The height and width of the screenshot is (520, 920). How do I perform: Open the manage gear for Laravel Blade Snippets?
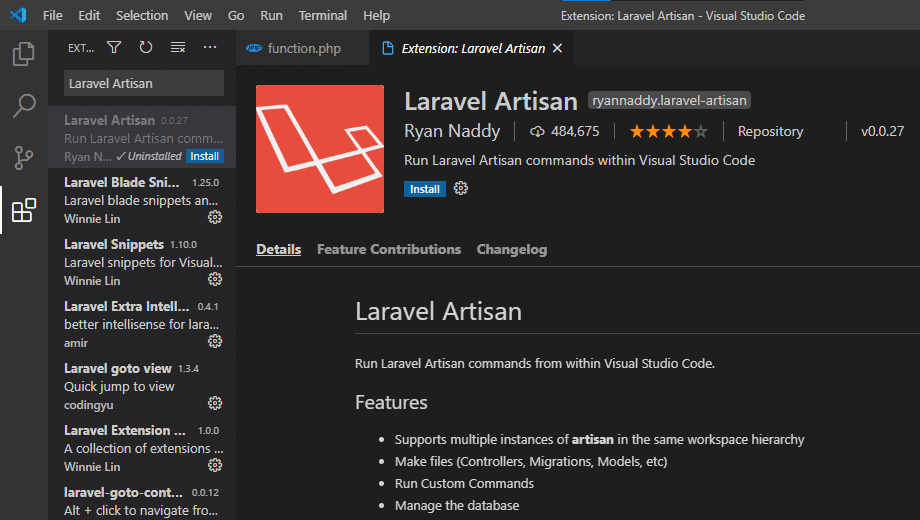[x=214, y=218]
